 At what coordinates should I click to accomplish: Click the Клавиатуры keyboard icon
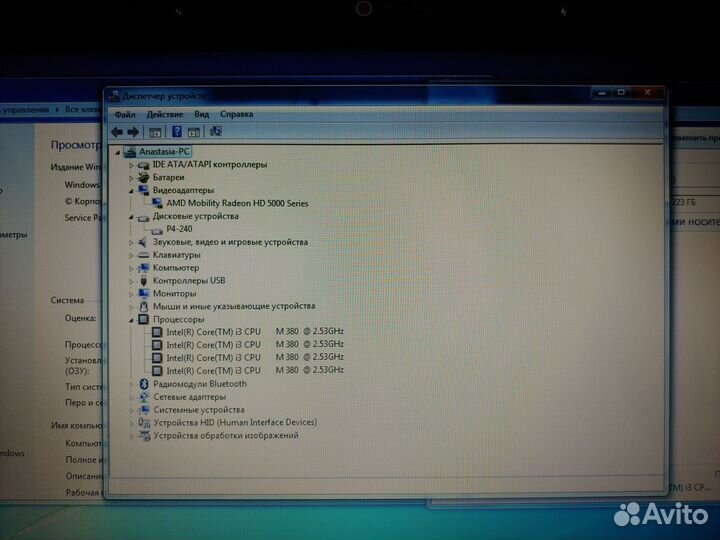pyautogui.click(x=144, y=255)
